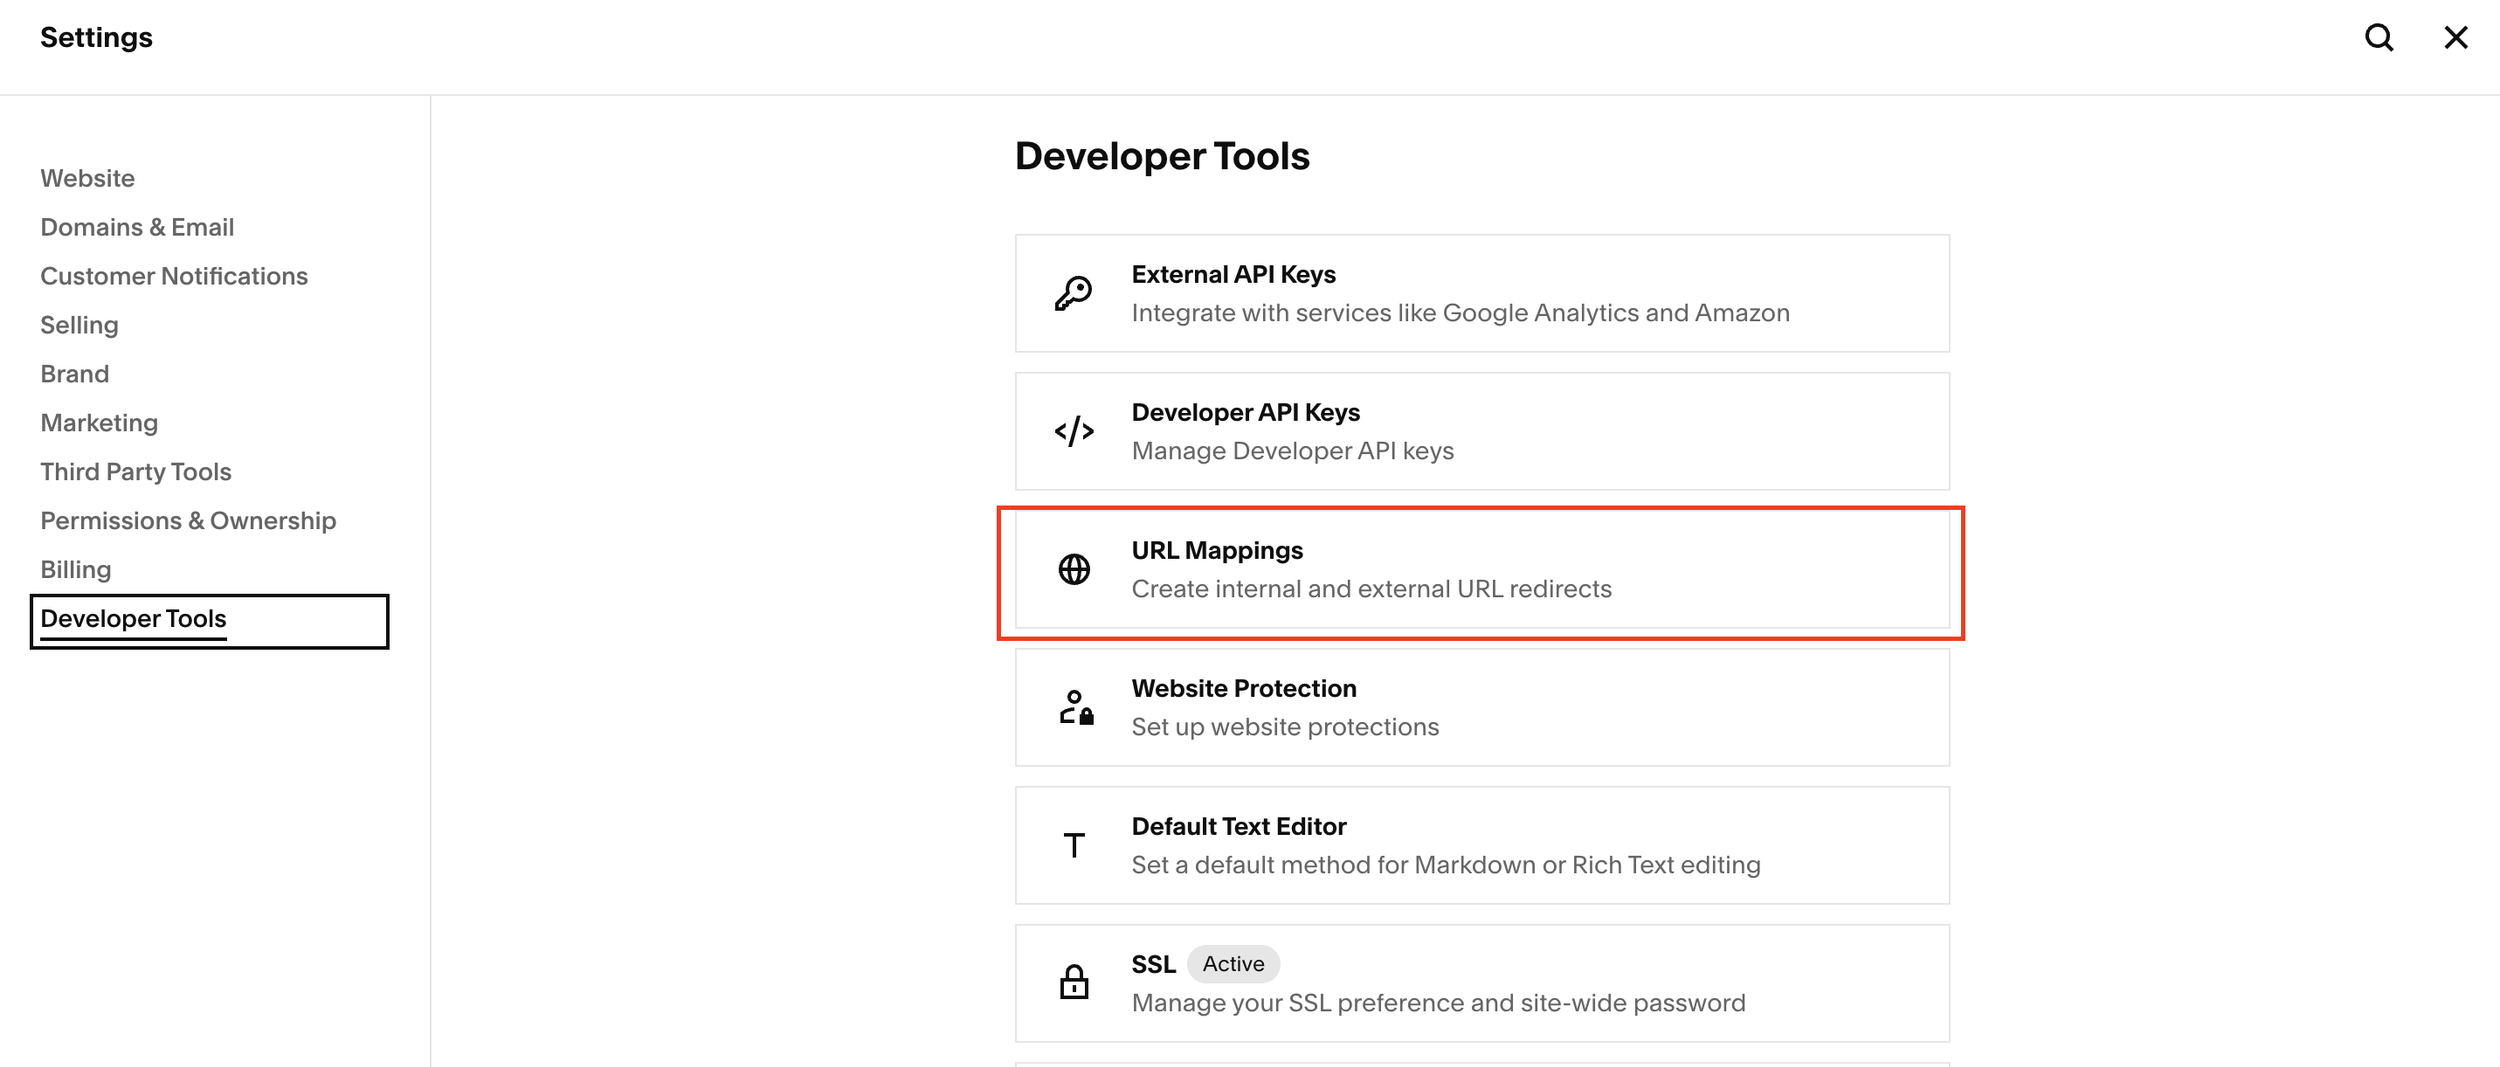The image size is (2500, 1067).
Task: Click the text icon beside Default Text Editor
Action: click(x=1073, y=845)
